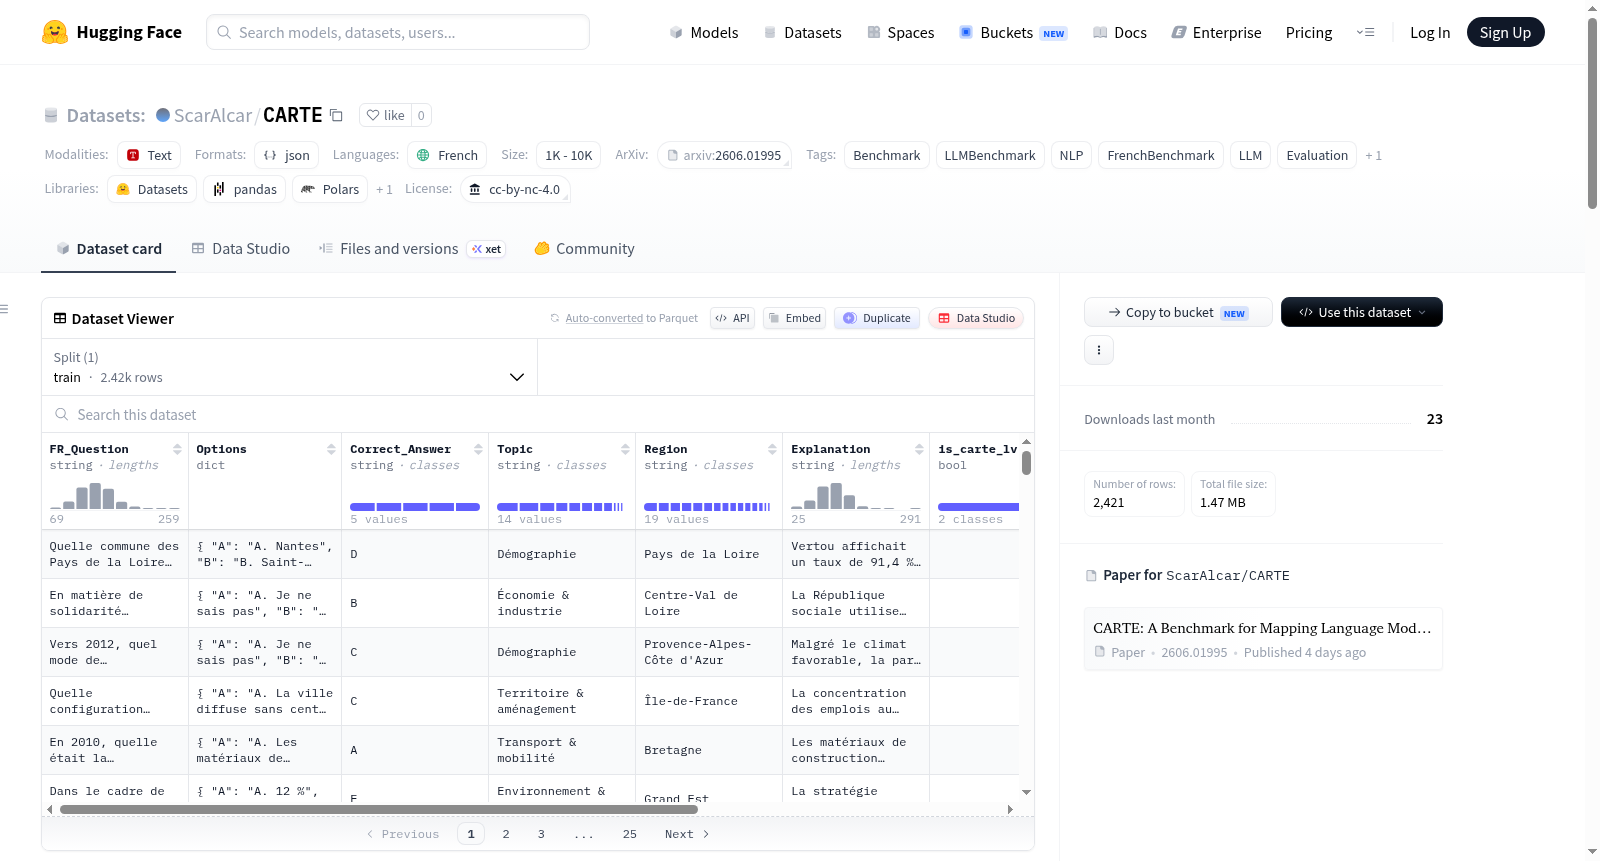Go to the Pricing page
The width and height of the screenshot is (1600, 861).
(1309, 32)
